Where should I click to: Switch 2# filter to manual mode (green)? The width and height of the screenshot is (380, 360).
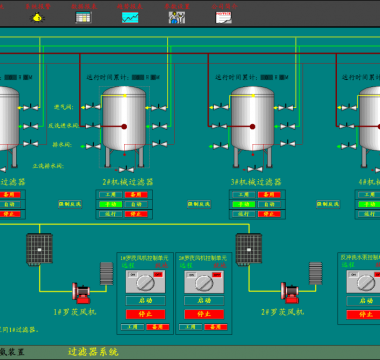pyautogui.click(x=111, y=204)
